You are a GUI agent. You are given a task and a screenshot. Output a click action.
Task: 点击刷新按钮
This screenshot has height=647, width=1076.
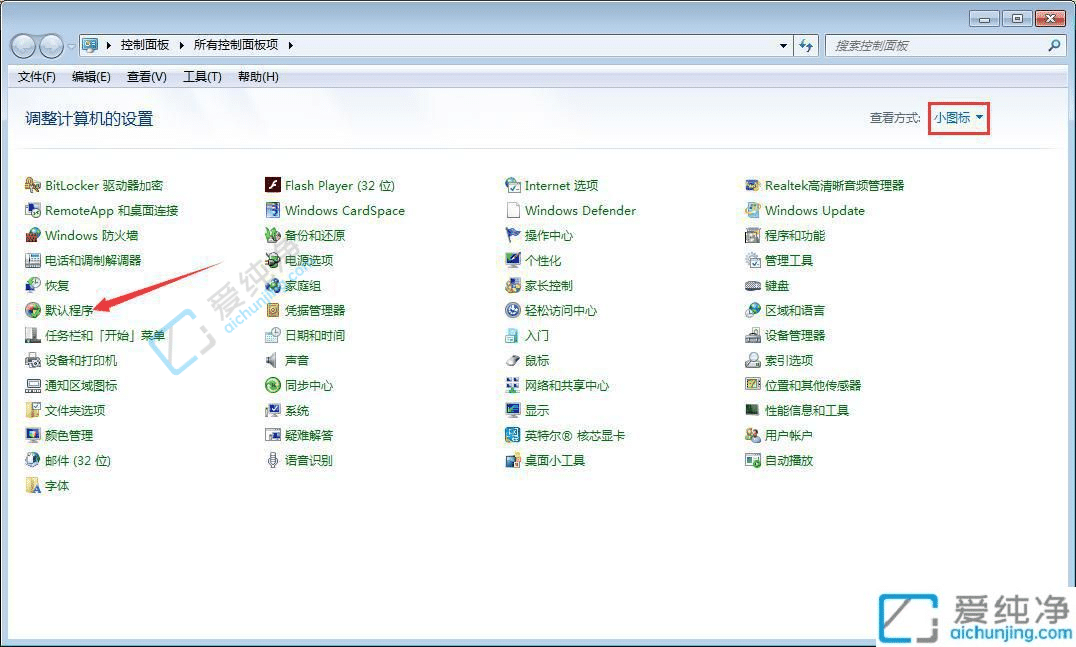point(806,45)
